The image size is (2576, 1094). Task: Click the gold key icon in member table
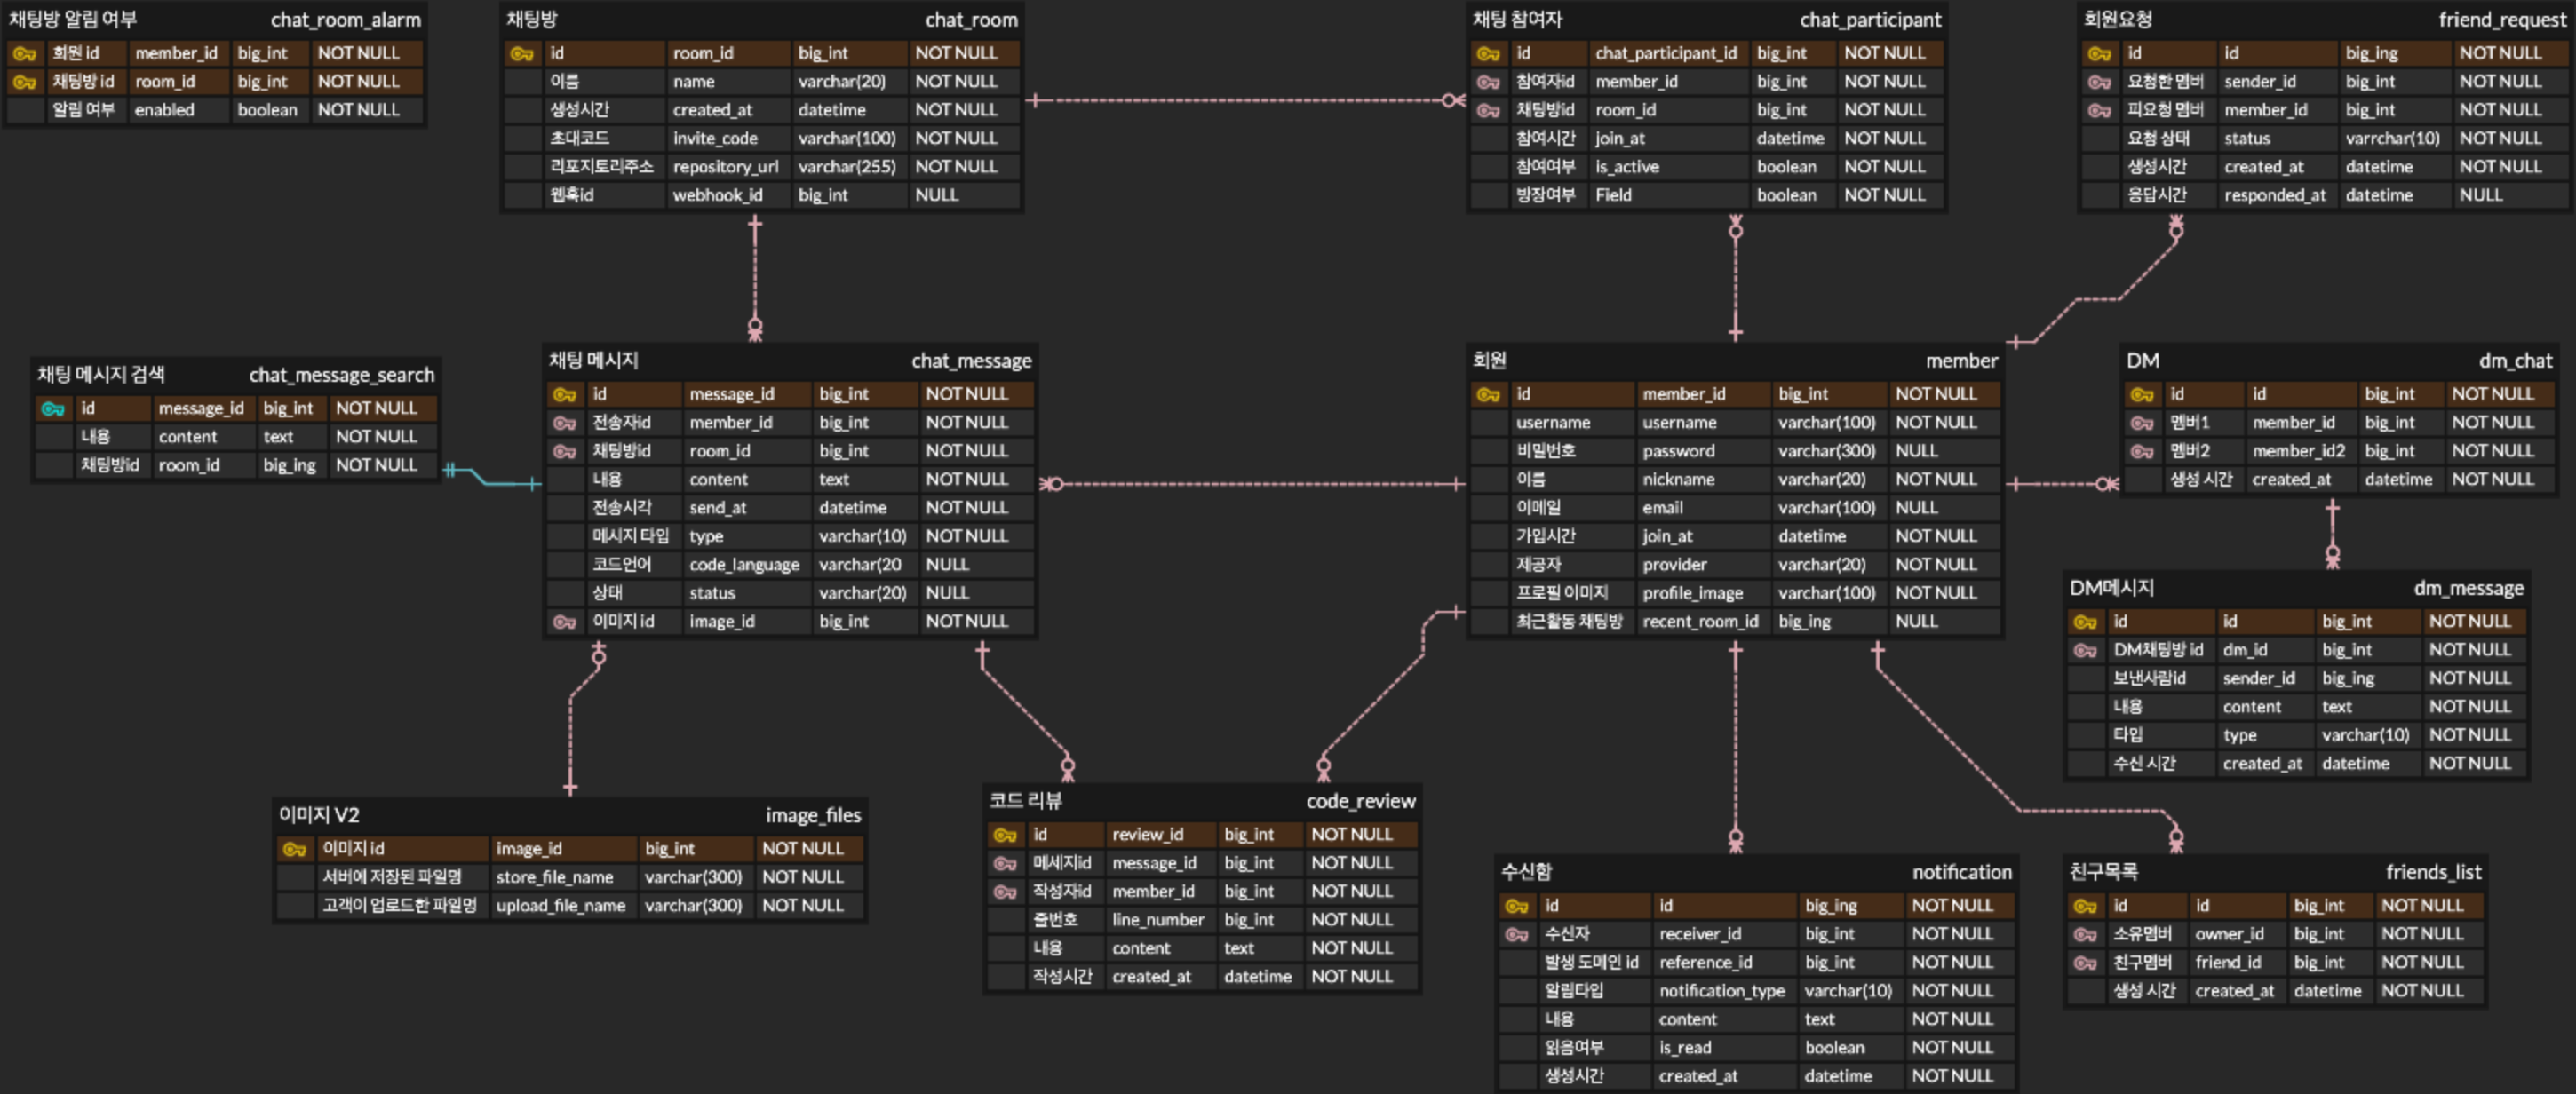click(1487, 395)
